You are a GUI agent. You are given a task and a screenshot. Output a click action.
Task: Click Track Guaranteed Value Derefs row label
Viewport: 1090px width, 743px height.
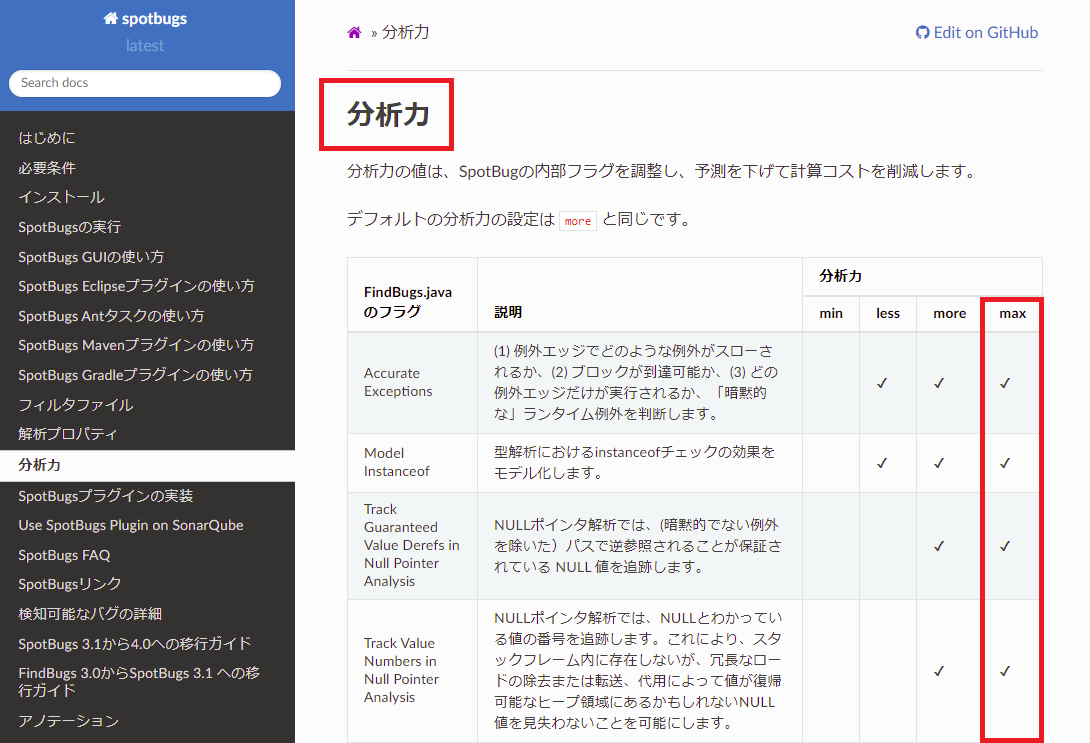coord(412,546)
